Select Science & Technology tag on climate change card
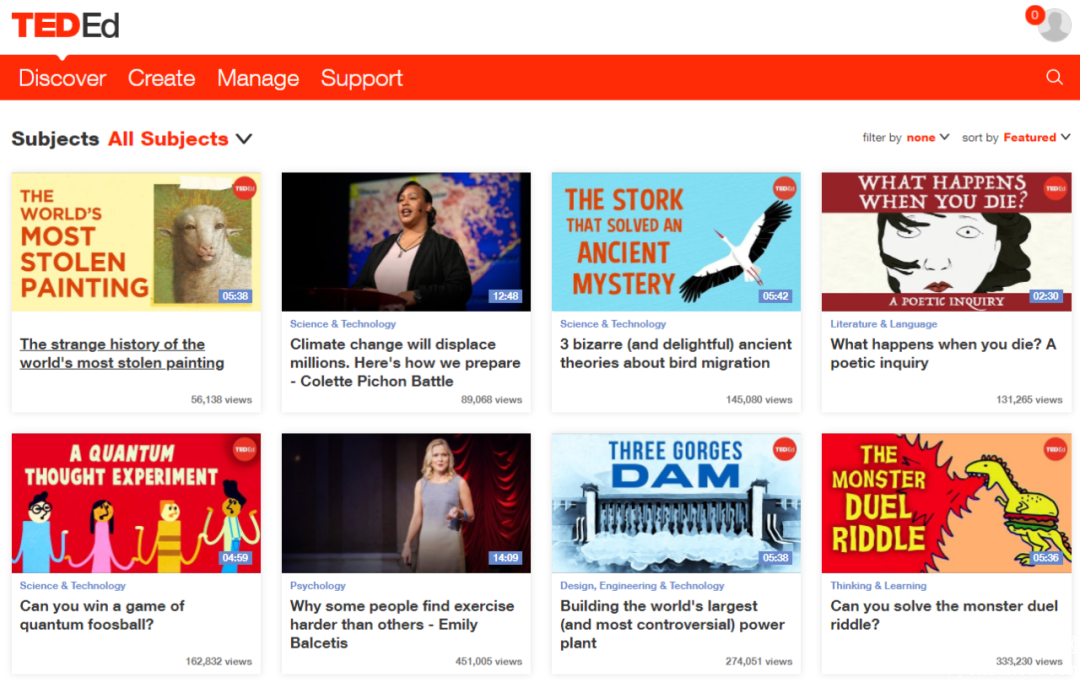The image size is (1080, 683). (343, 324)
